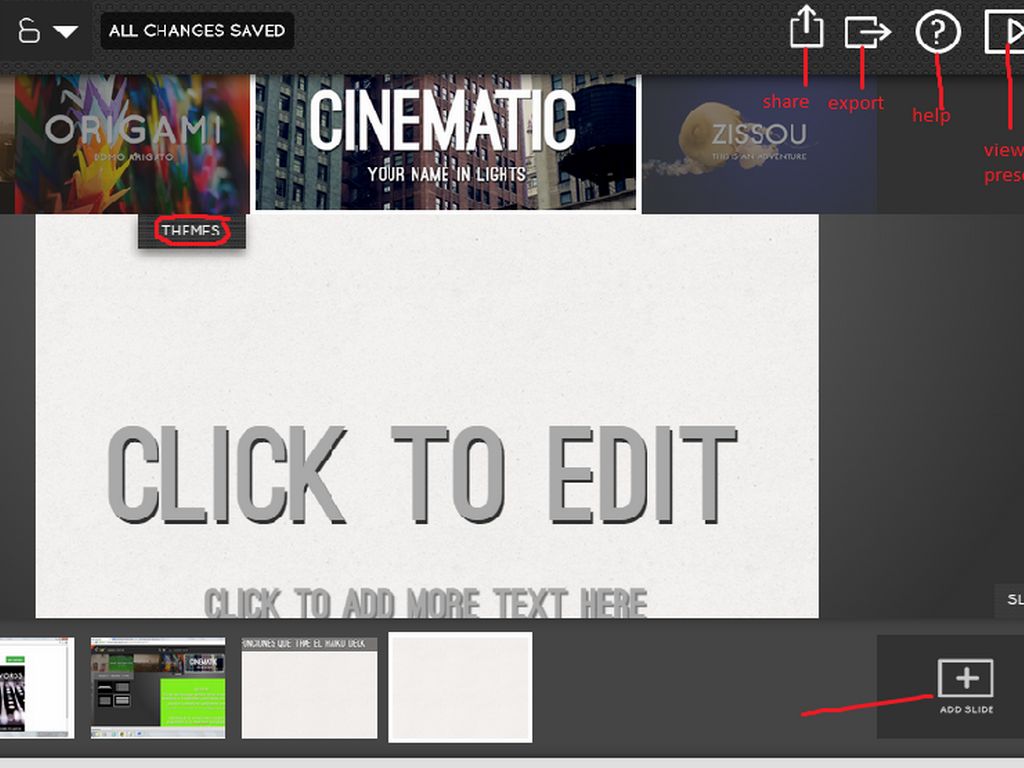
Task: Open the Export icon
Action: 866,32
